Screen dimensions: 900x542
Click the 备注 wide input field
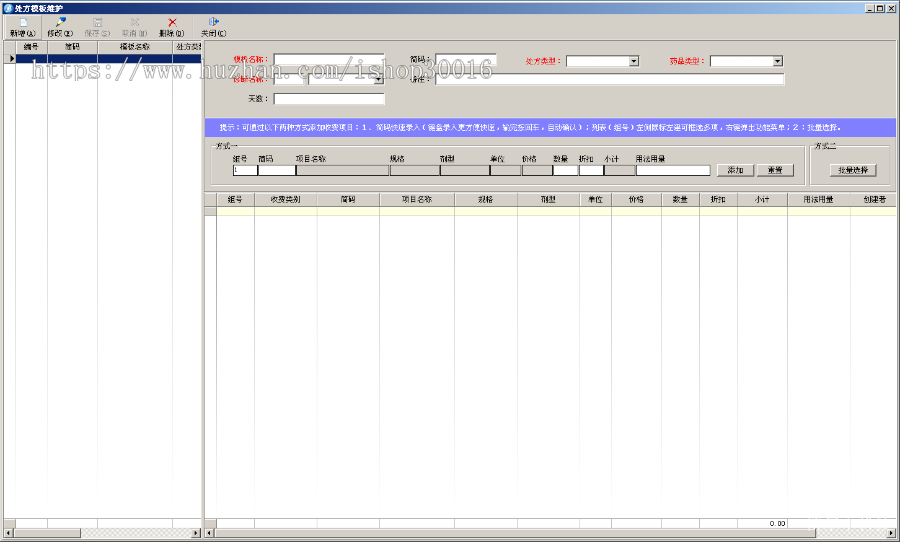(610, 79)
